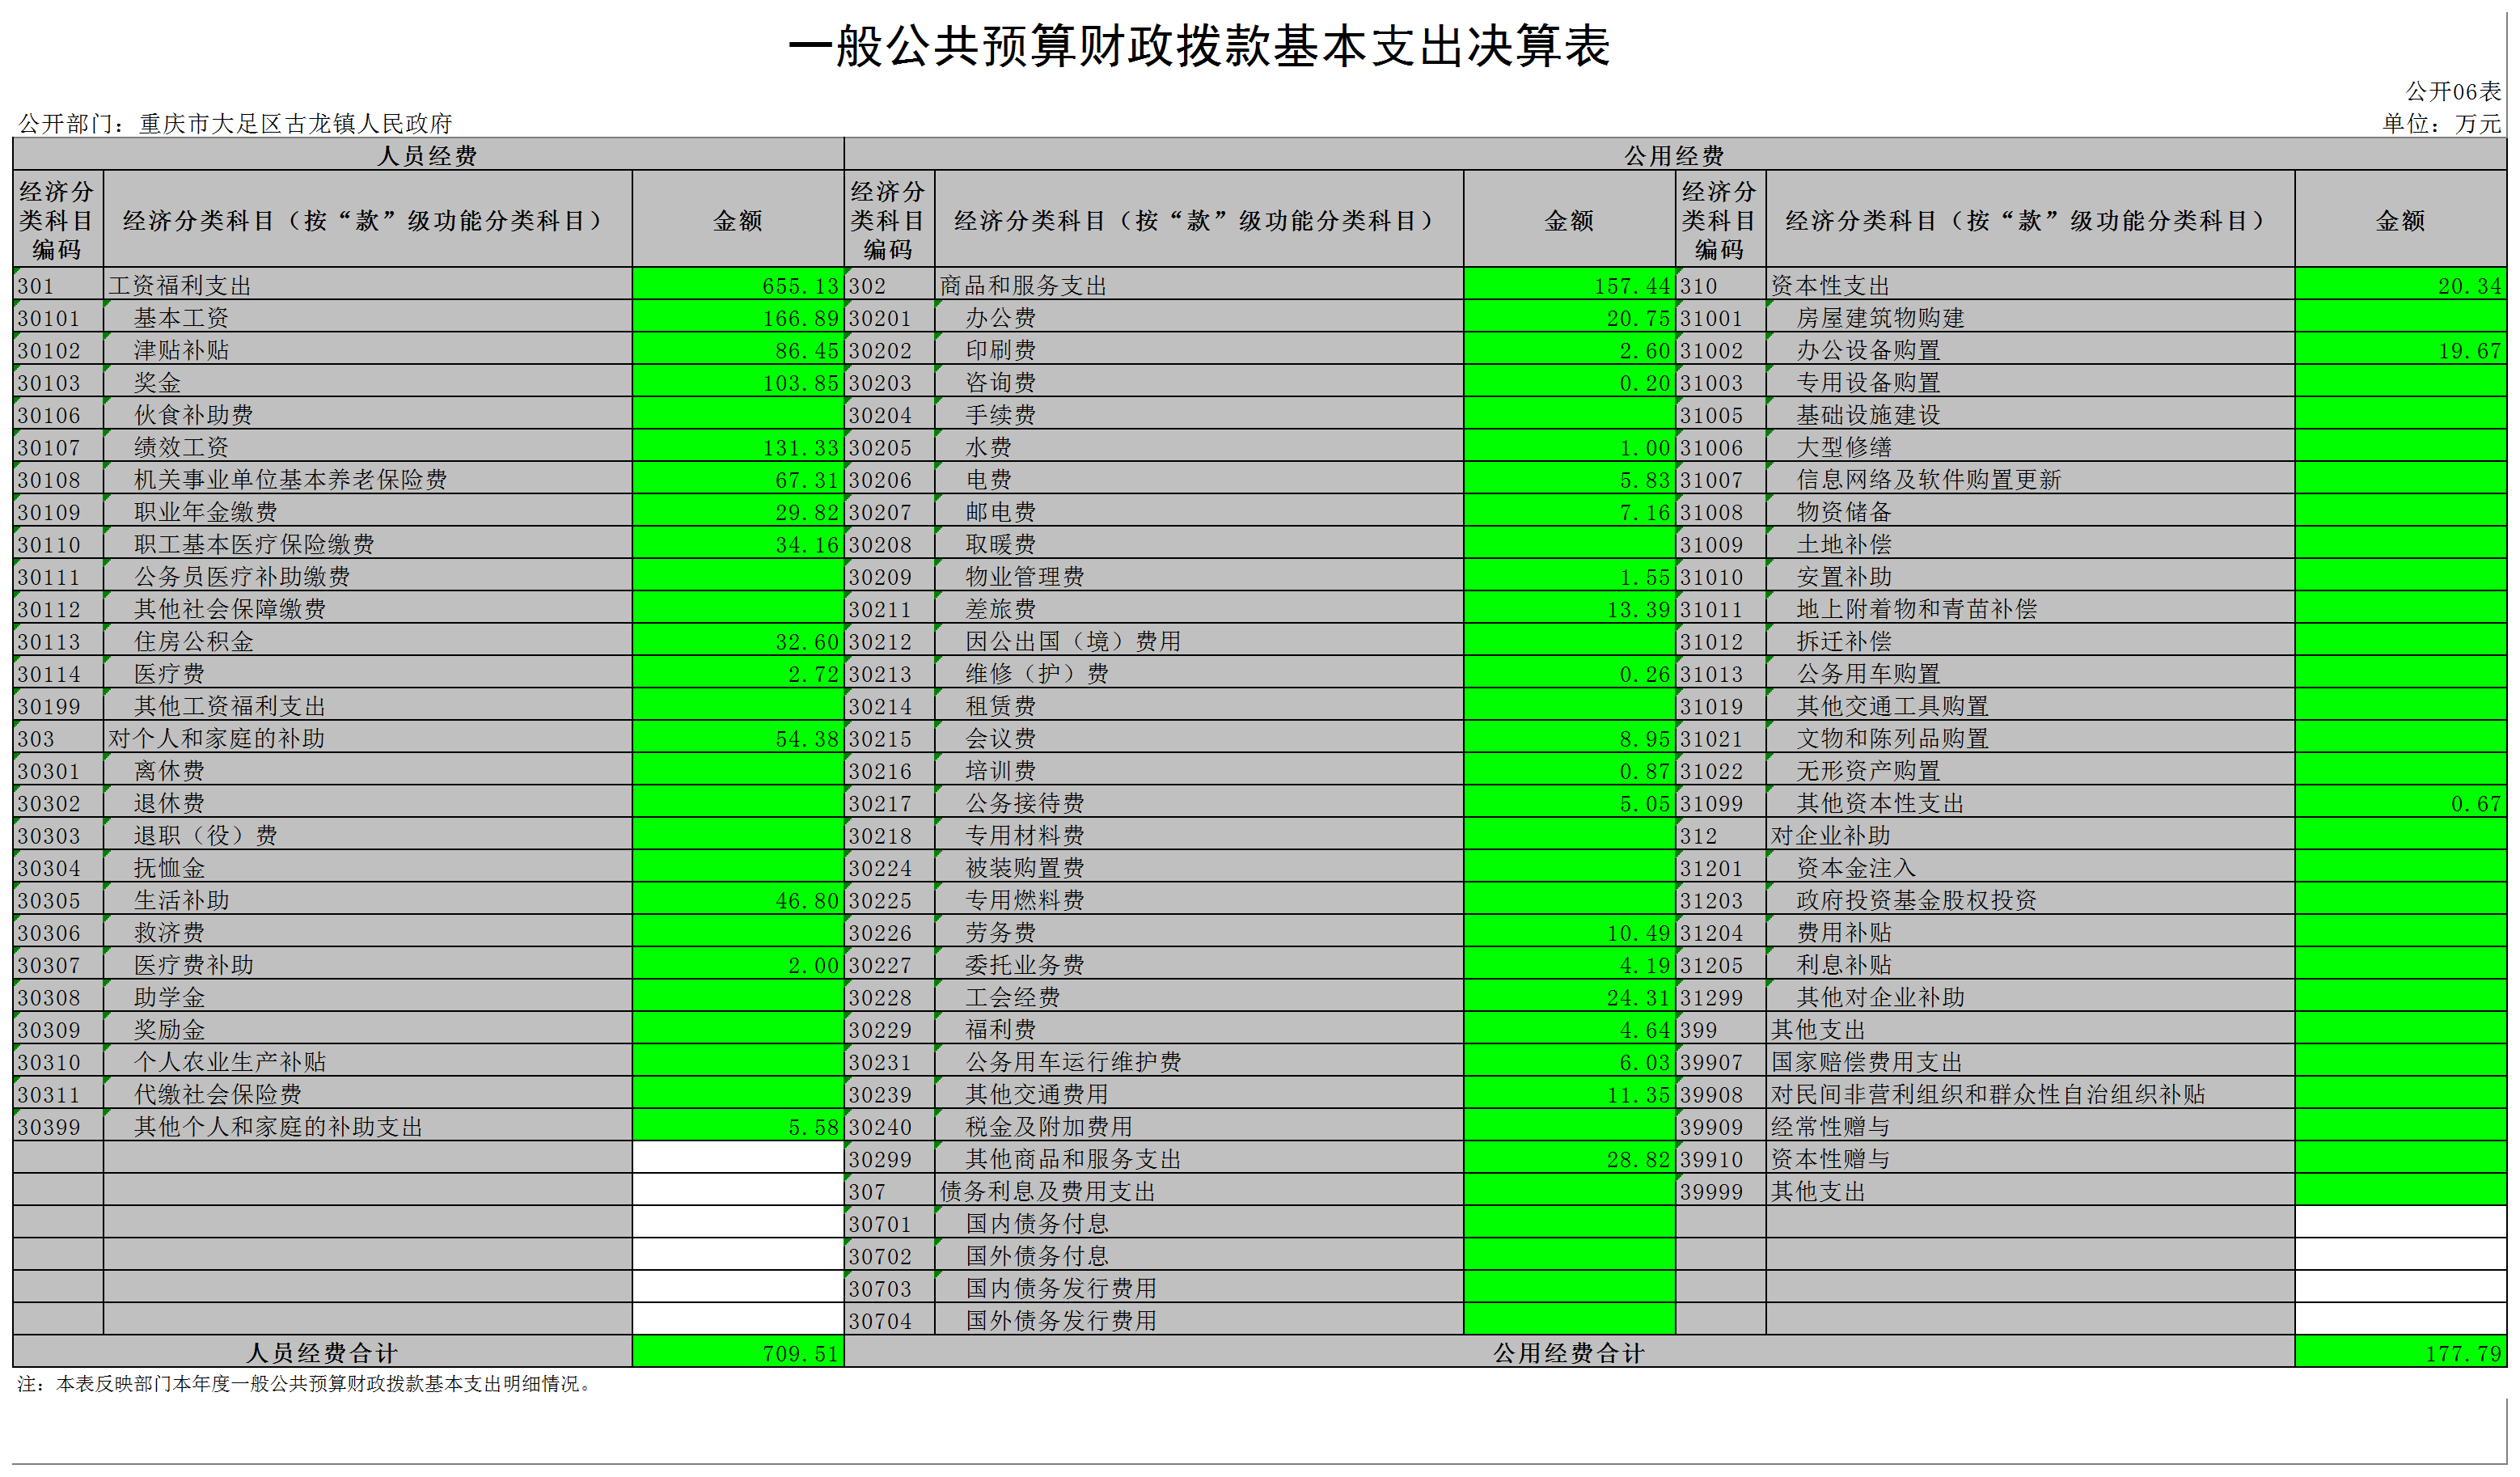The width and height of the screenshot is (2520, 1477).
Task: Select the 委托业务费 cell
Action: (1199, 964)
